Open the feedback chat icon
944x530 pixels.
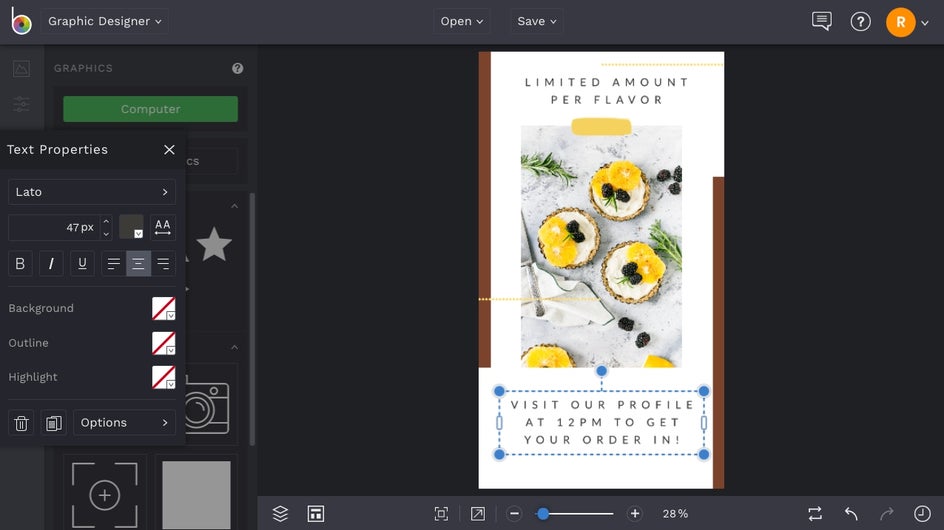coord(822,21)
